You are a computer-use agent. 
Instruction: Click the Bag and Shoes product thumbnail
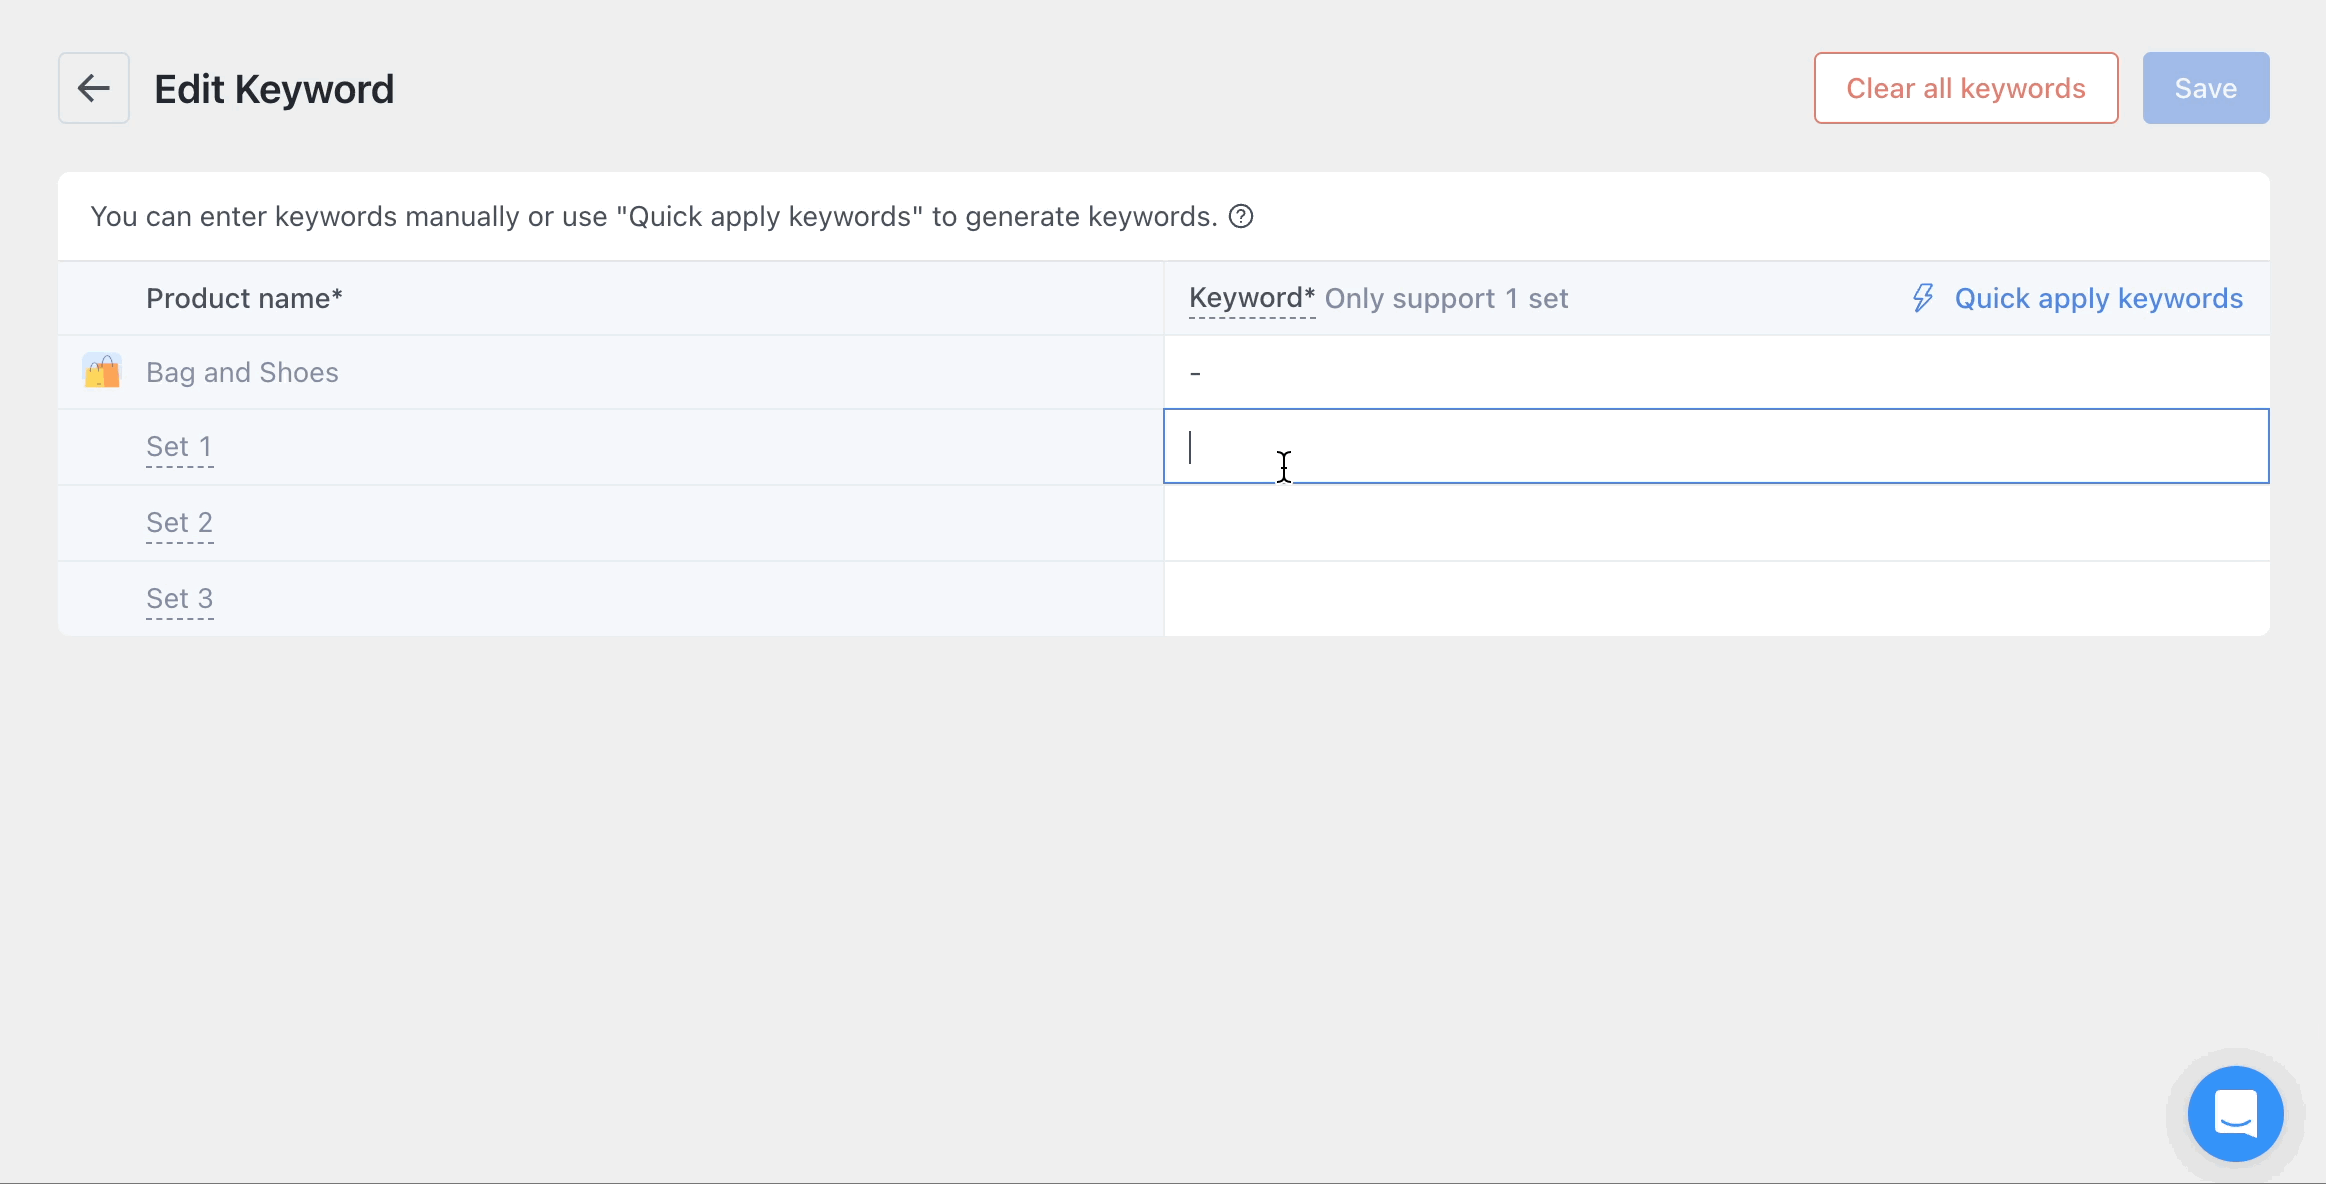pos(102,371)
